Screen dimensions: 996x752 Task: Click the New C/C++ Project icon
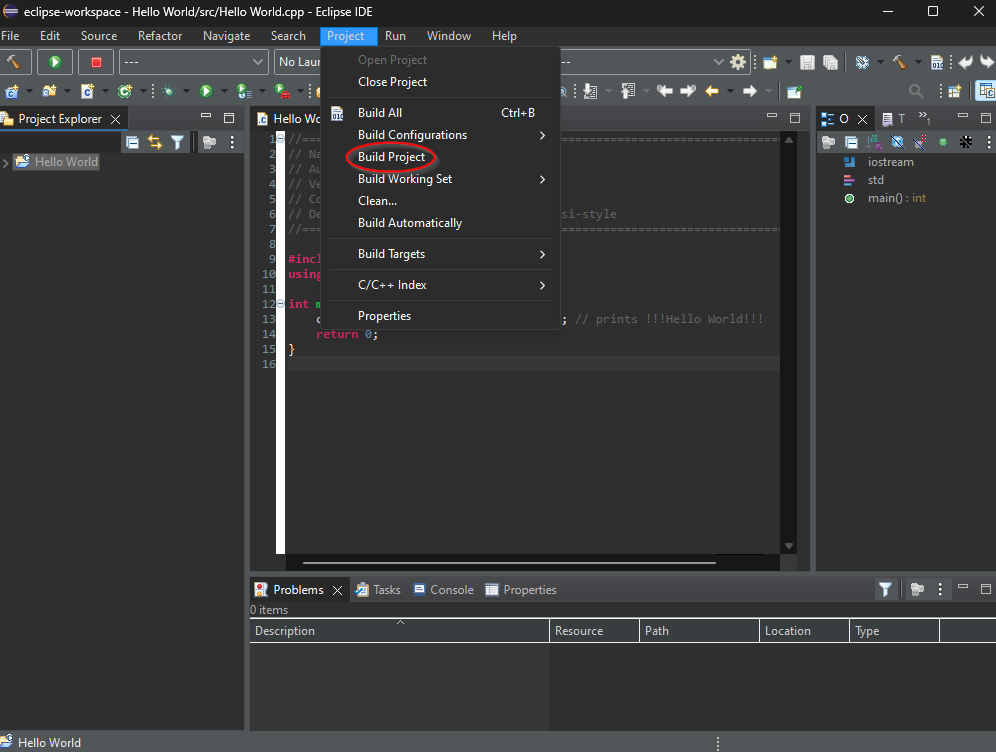click(x=12, y=91)
